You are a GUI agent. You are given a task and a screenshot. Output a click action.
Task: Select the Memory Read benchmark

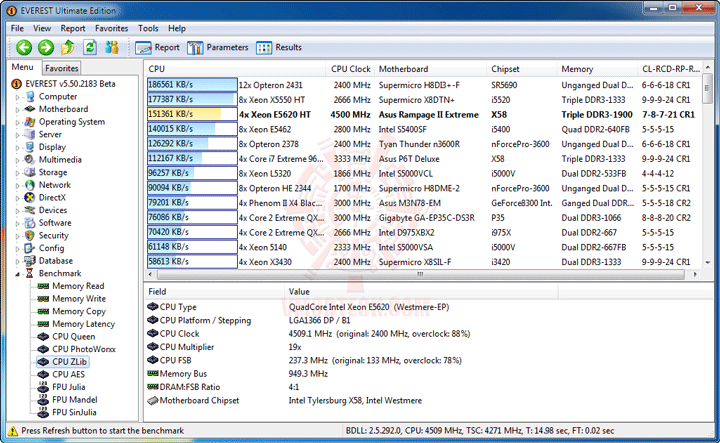point(78,286)
